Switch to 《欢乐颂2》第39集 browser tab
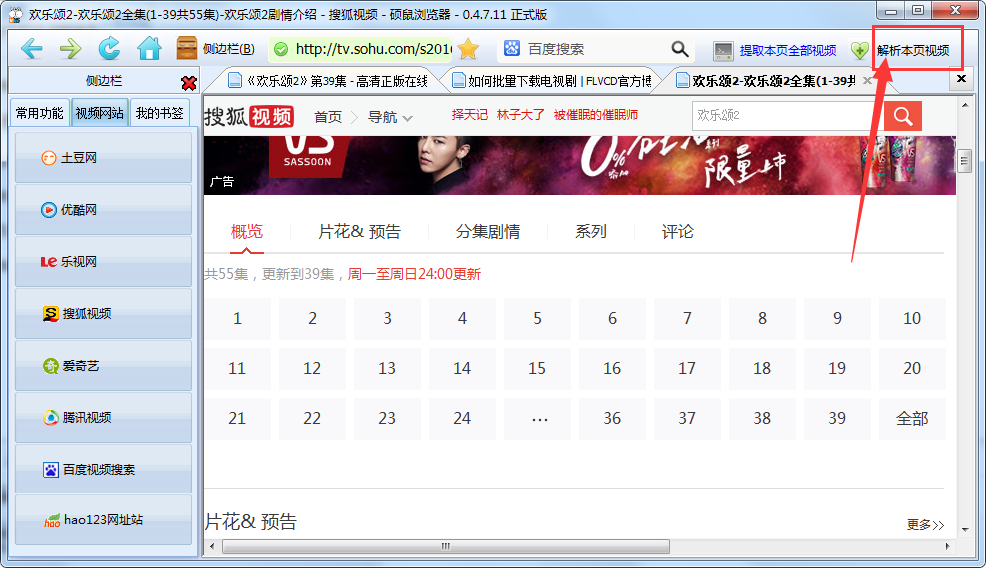Viewport: 986px width, 568px height. (327, 81)
